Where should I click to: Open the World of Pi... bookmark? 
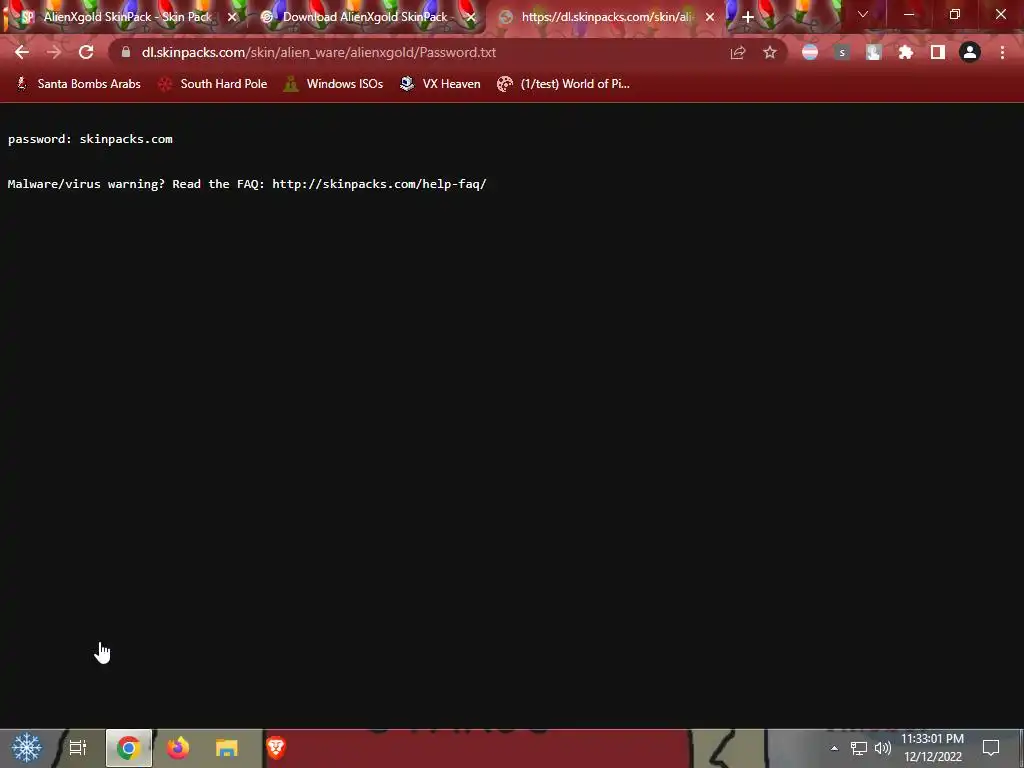pyautogui.click(x=563, y=84)
